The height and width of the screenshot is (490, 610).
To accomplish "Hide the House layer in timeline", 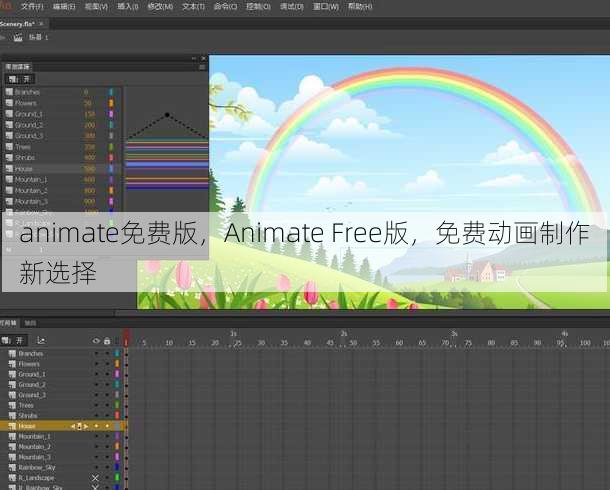I will point(96,426).
